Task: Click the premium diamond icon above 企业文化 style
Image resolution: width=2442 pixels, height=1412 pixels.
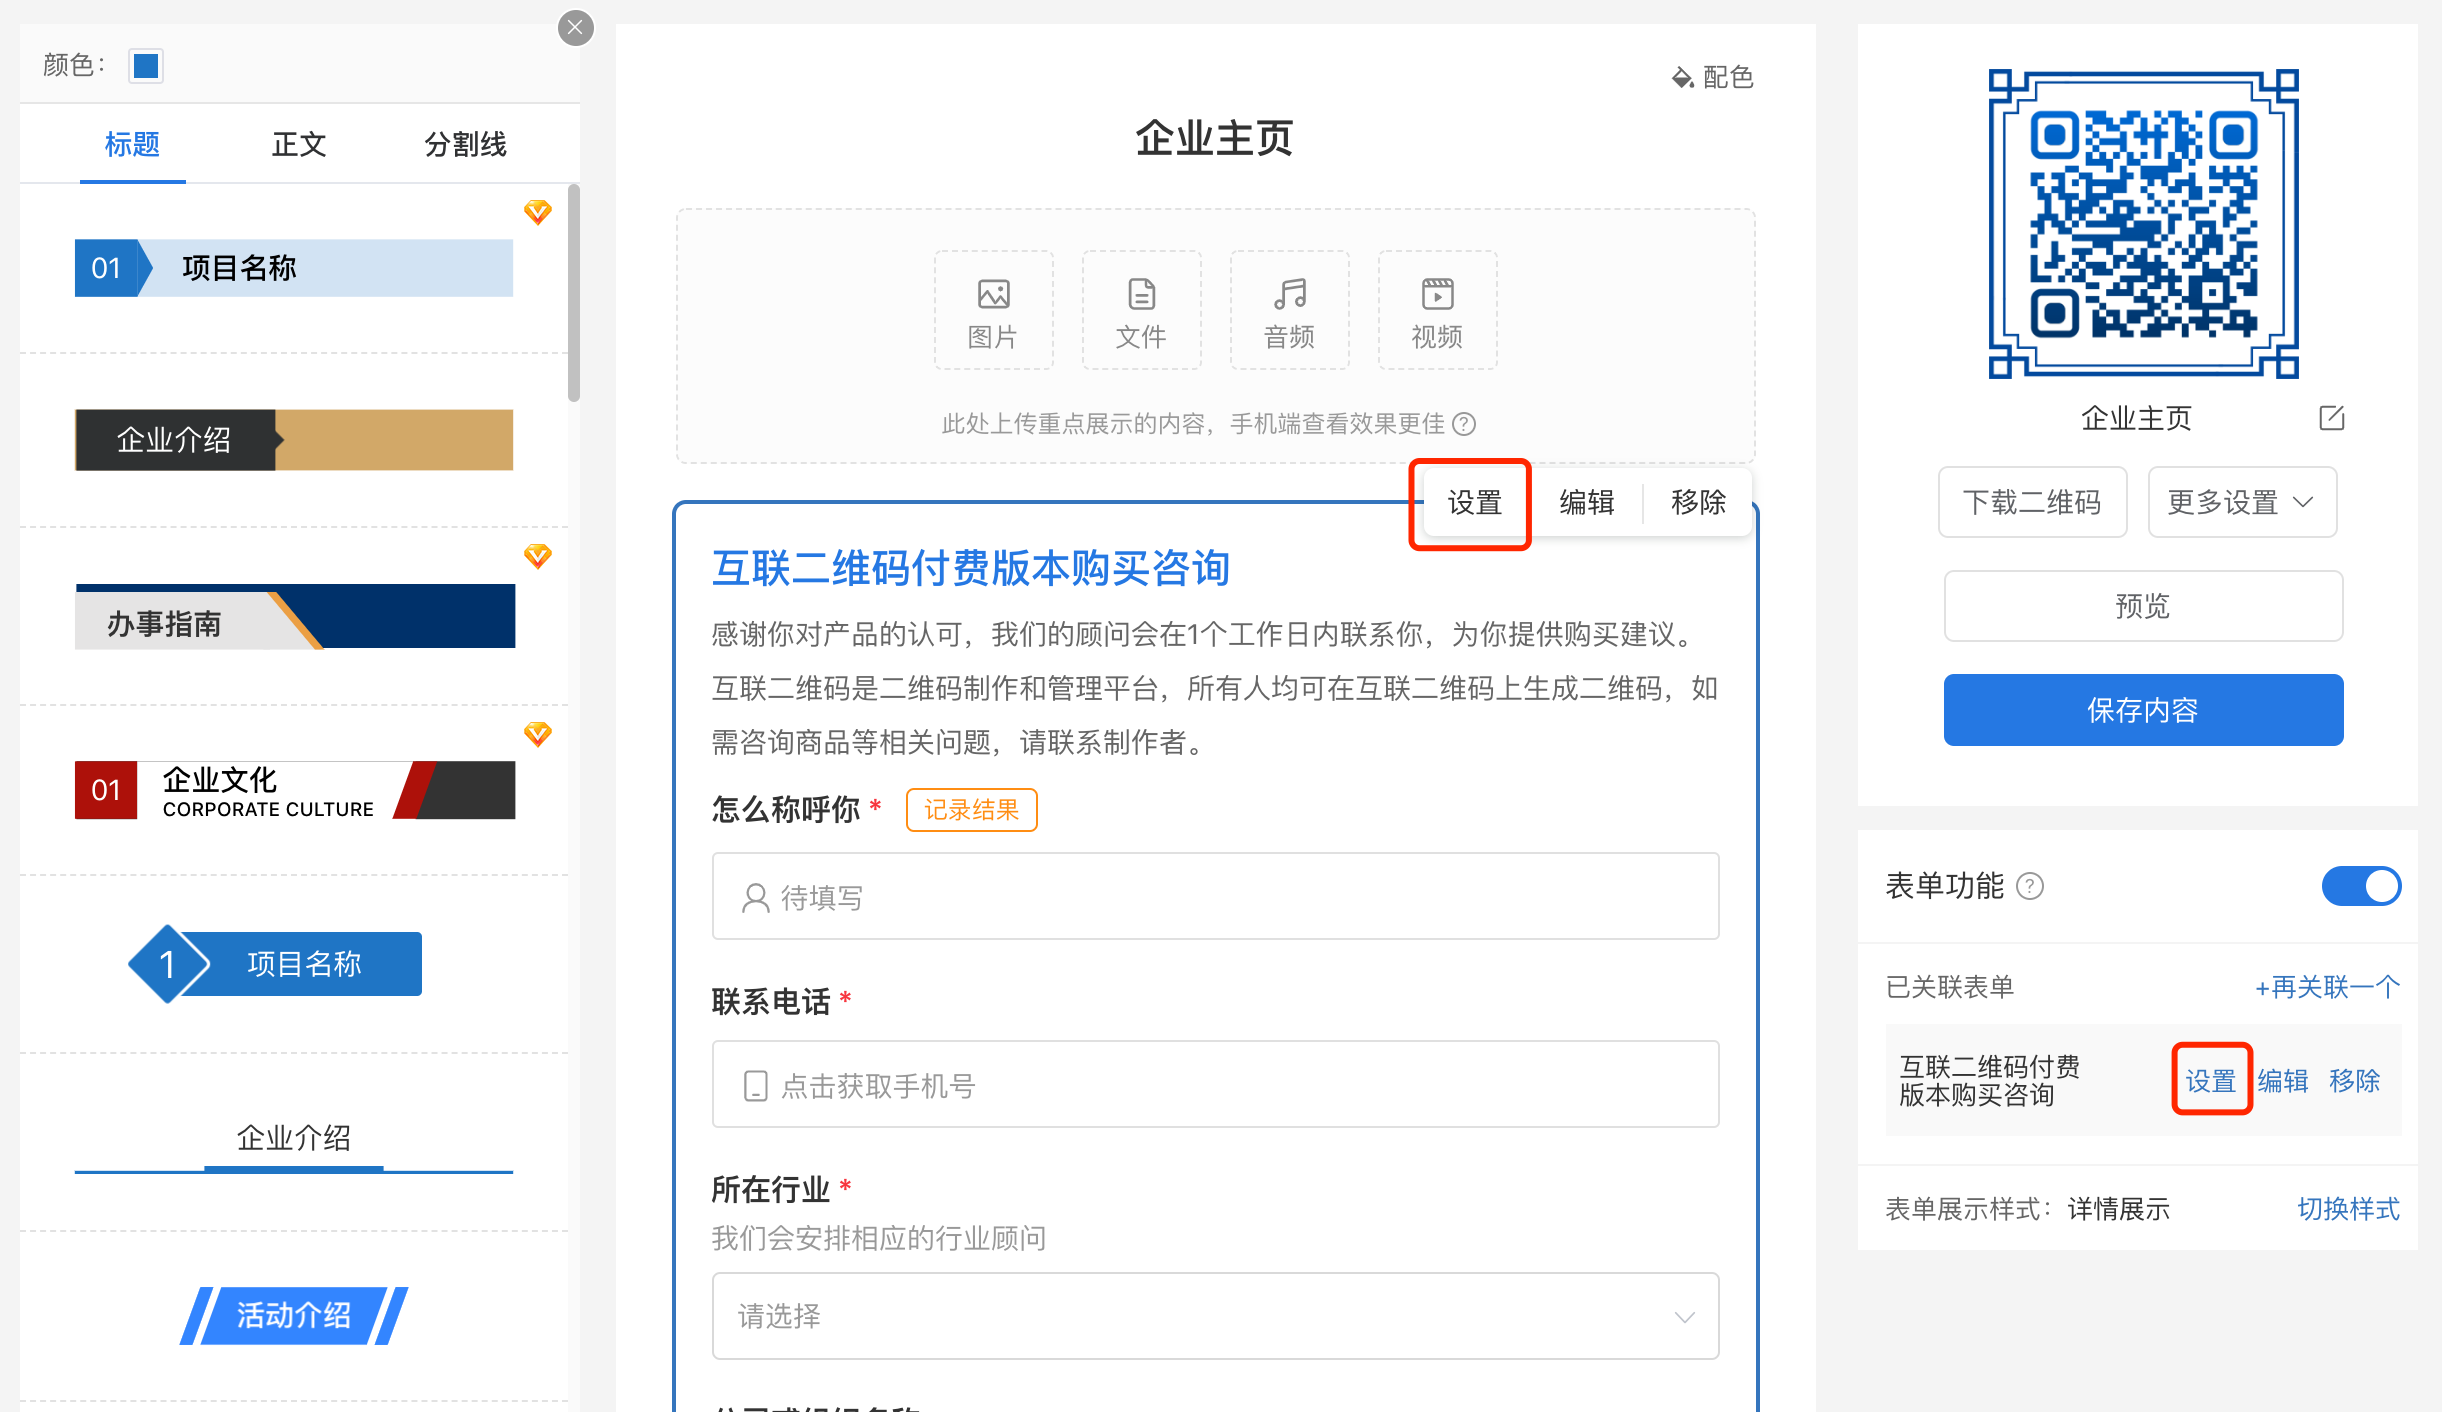Action: pyautogui.click(x=538, y=734)
